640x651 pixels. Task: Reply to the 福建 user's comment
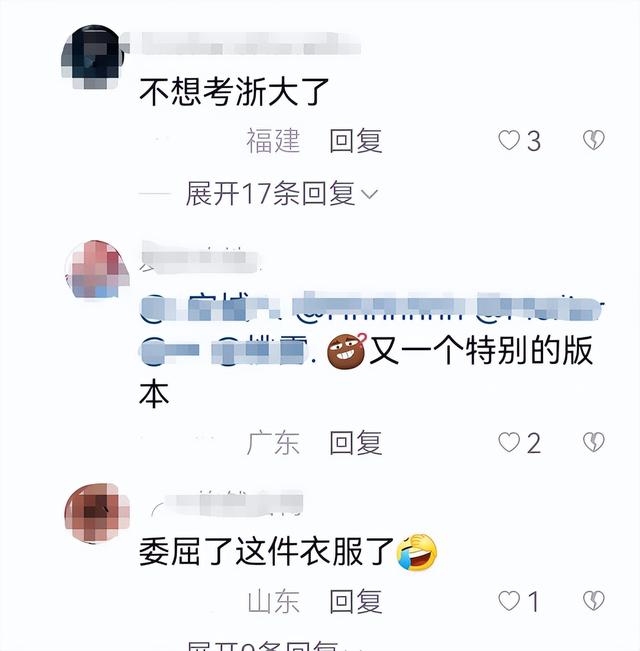click(356, 141)
